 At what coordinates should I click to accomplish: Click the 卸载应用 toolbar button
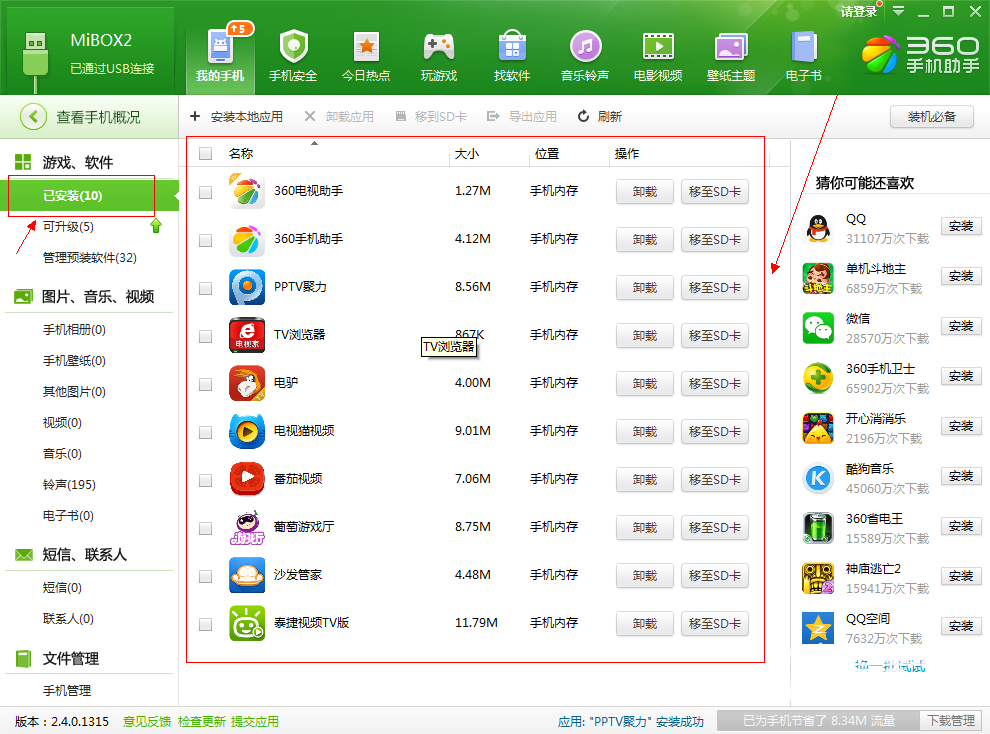[x=339, y=117]
